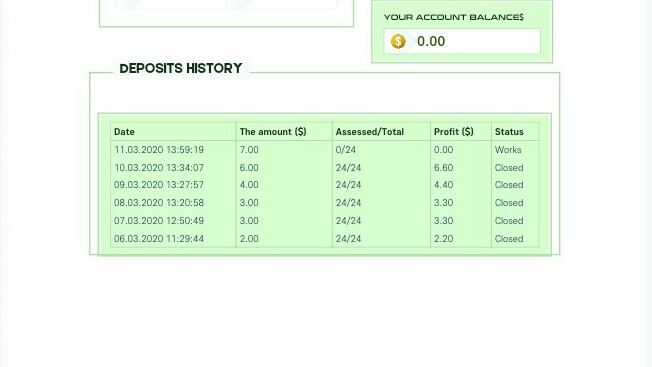The width and height of the screenshot is (652, 367).
Task: Select the 06.03.2020 11:29:44 date cell
Action: tap(159, 239)
